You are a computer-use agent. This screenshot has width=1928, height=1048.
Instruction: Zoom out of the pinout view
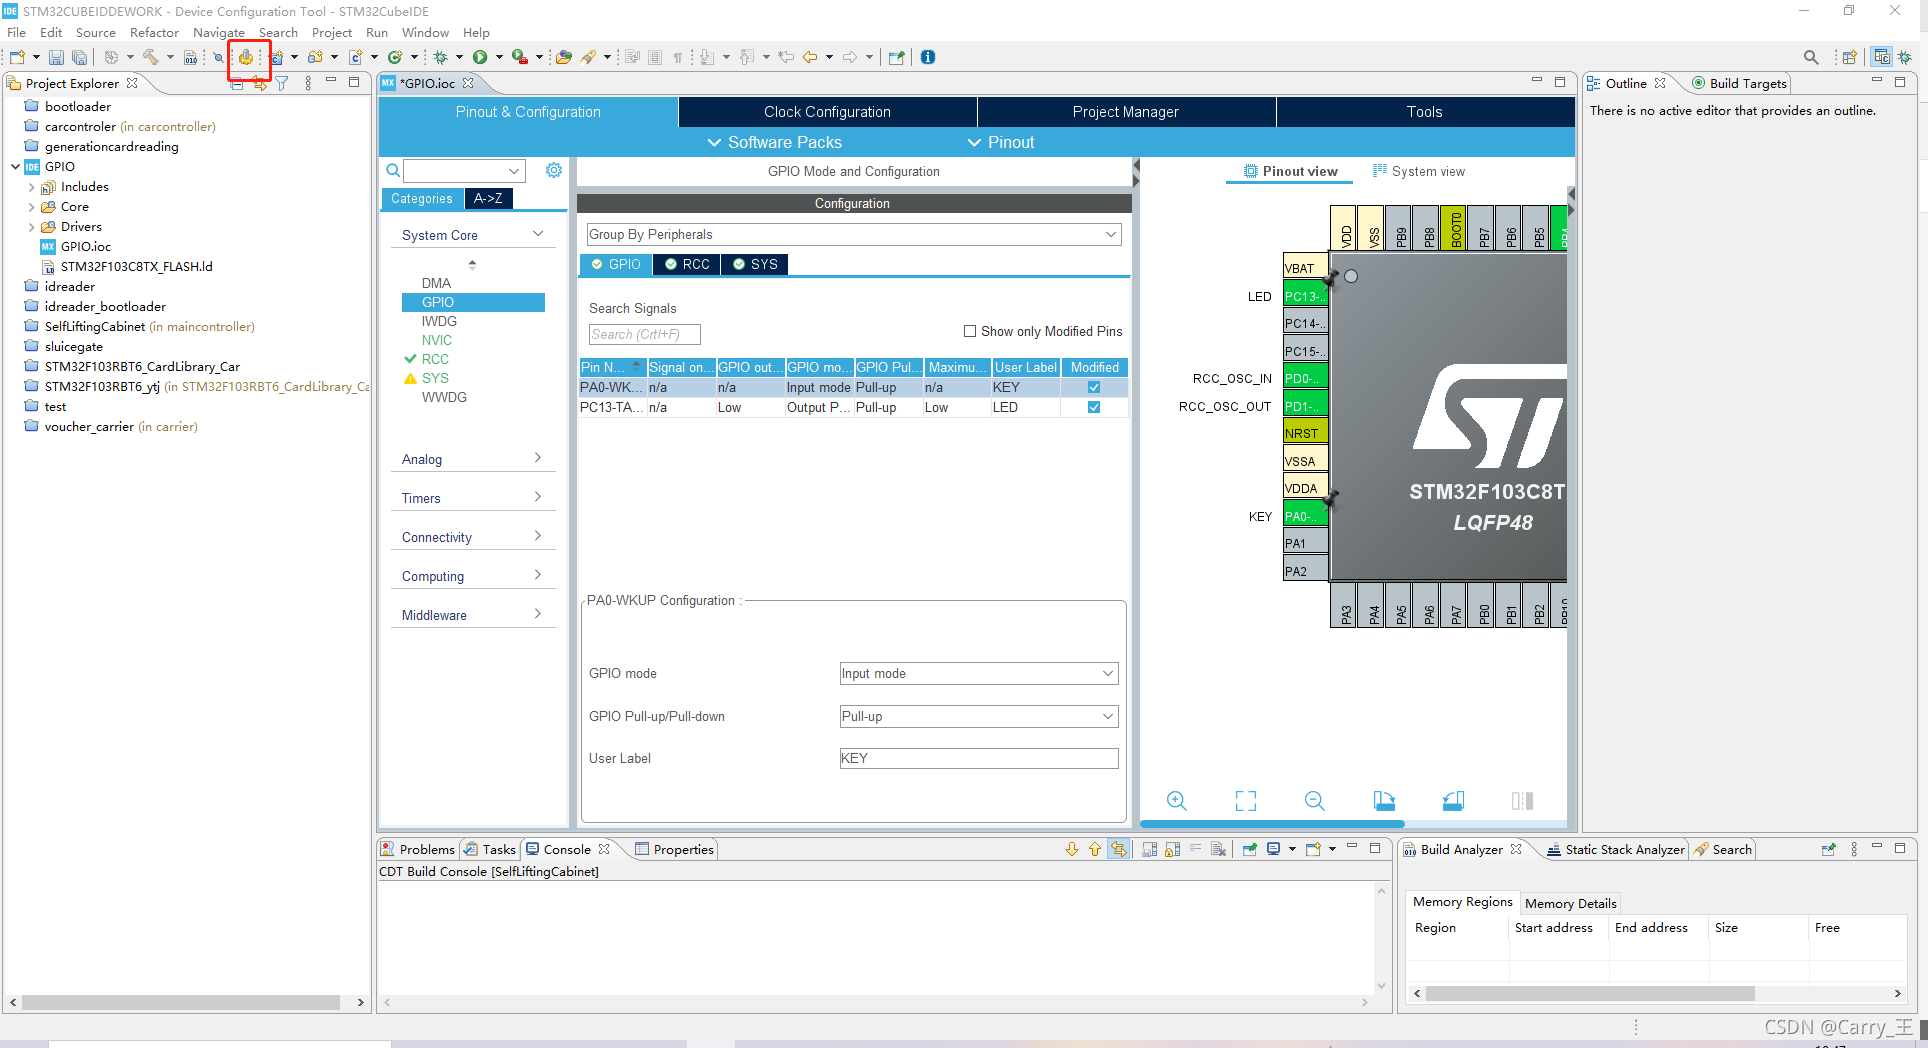pos(1314,800)
